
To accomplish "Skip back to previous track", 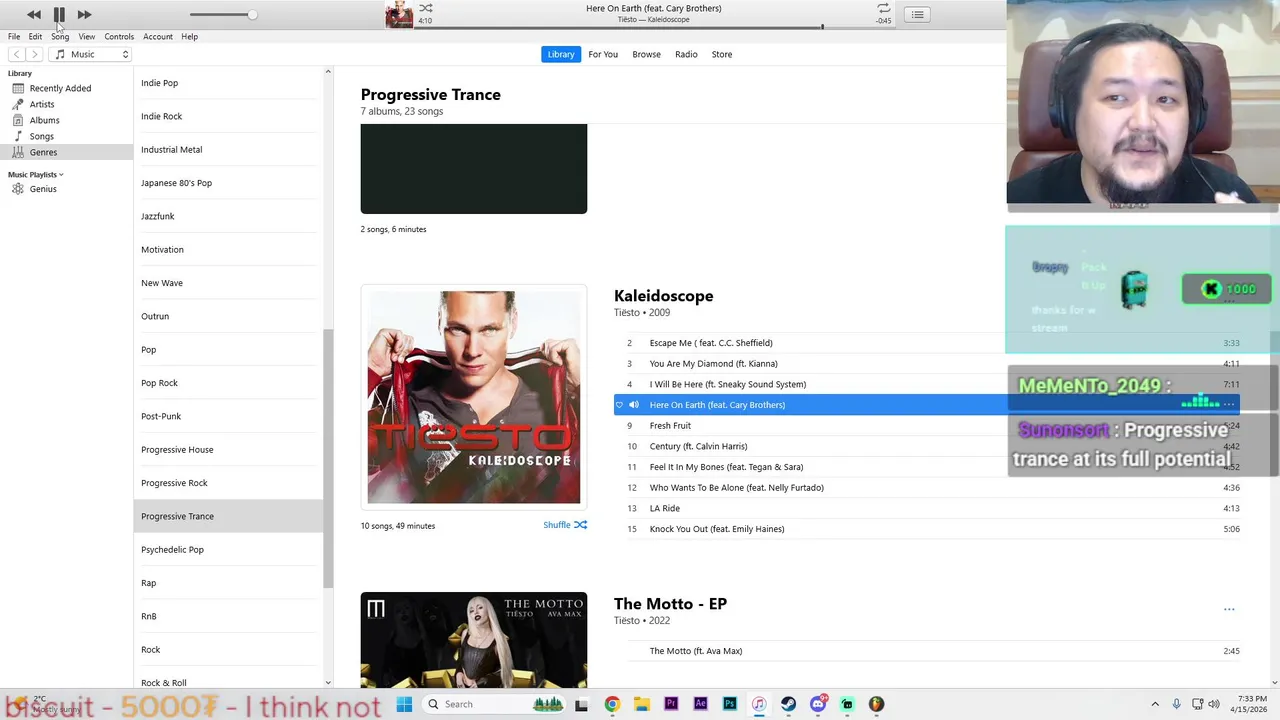I will click(34, 14).
